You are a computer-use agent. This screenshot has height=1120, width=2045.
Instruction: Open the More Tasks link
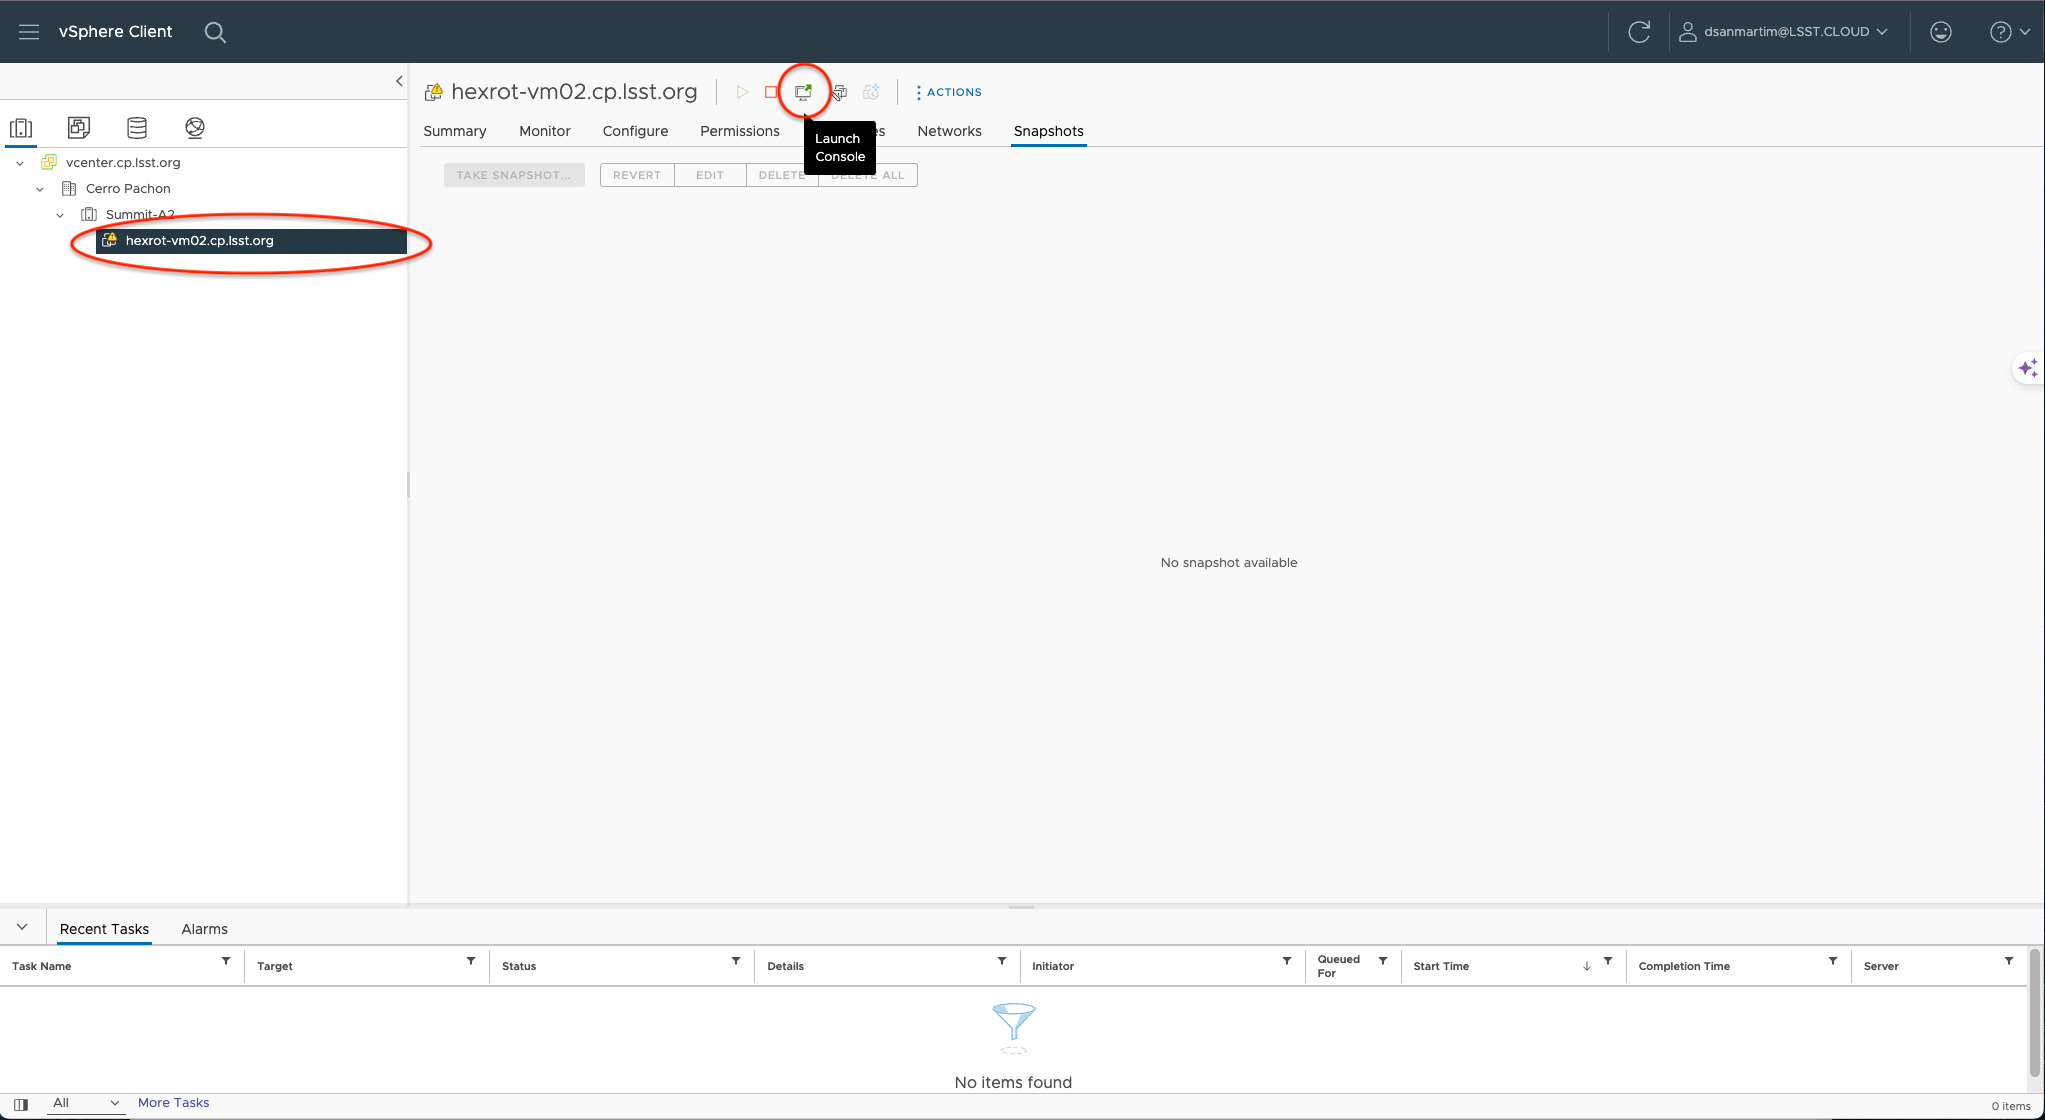coord(174,1103)
